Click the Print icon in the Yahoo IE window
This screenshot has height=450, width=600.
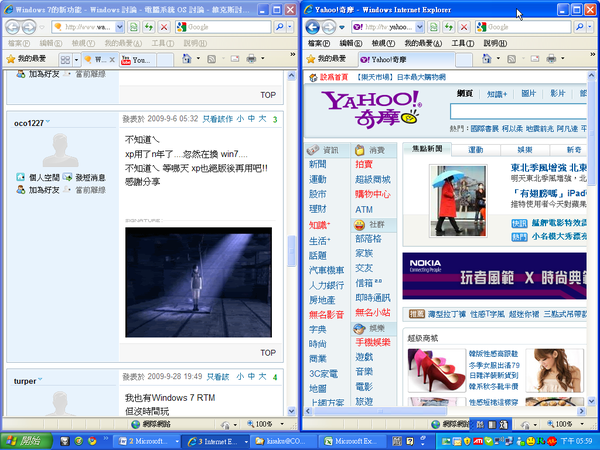click(551, 59)
